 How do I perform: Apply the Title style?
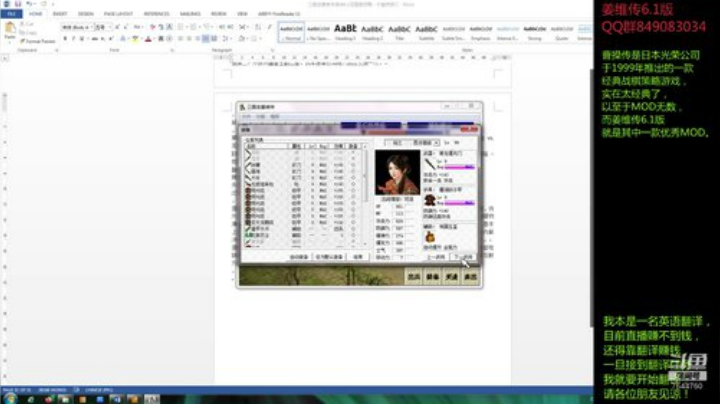pyautogui.click(x=399, y=32)
